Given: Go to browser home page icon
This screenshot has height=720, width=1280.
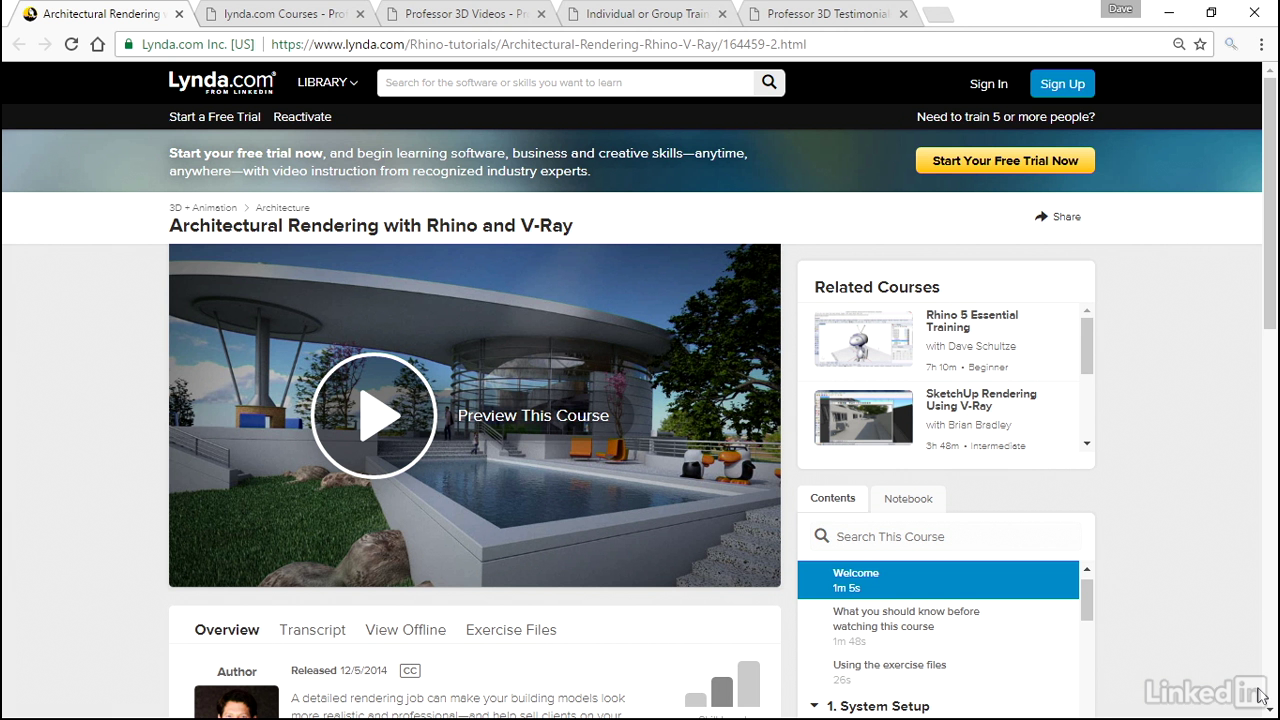Looking at the screenshot, I should click(x=98, y=44).
